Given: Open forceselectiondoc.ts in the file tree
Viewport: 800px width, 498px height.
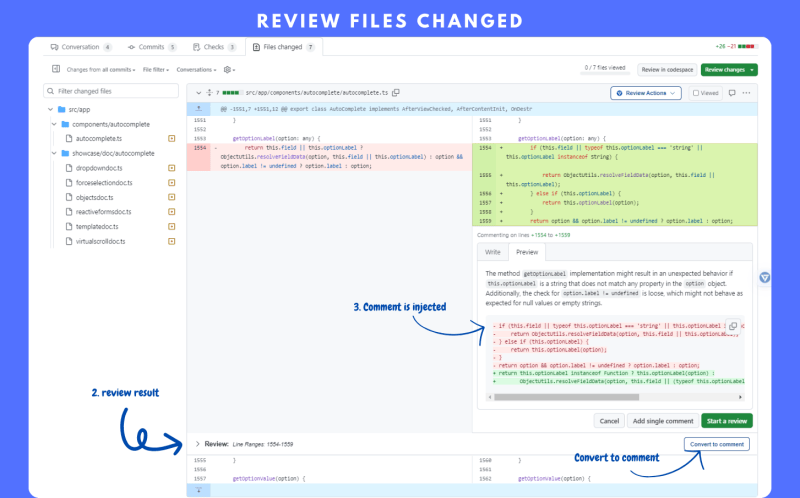Looking at the screenshot, I should pyautogui.click(x=104, y=183).
